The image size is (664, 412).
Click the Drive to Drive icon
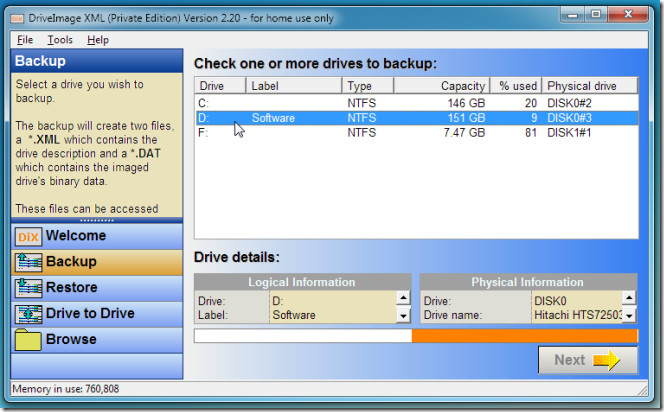coord(28,314)
